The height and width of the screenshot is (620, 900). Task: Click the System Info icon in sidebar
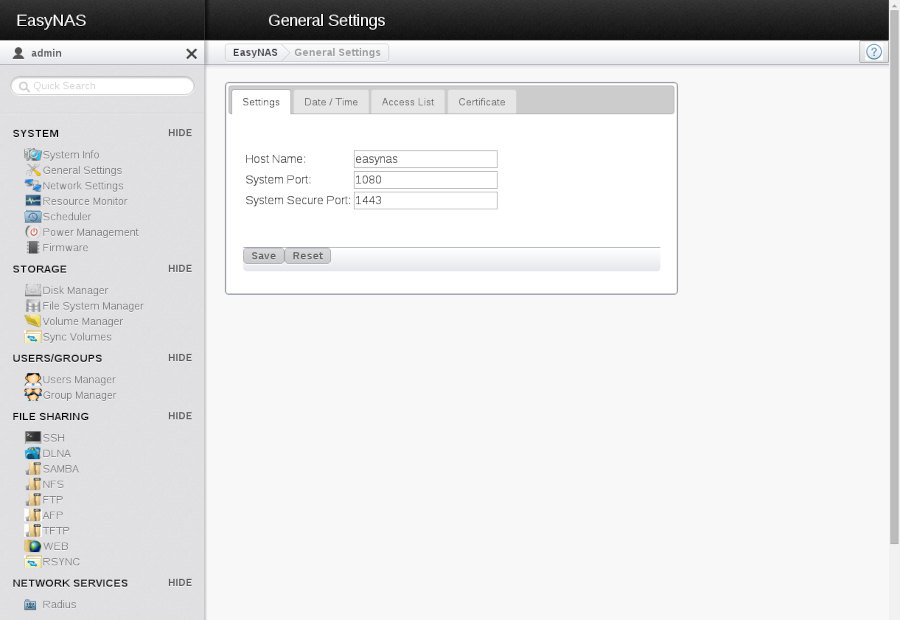[33, 155]
